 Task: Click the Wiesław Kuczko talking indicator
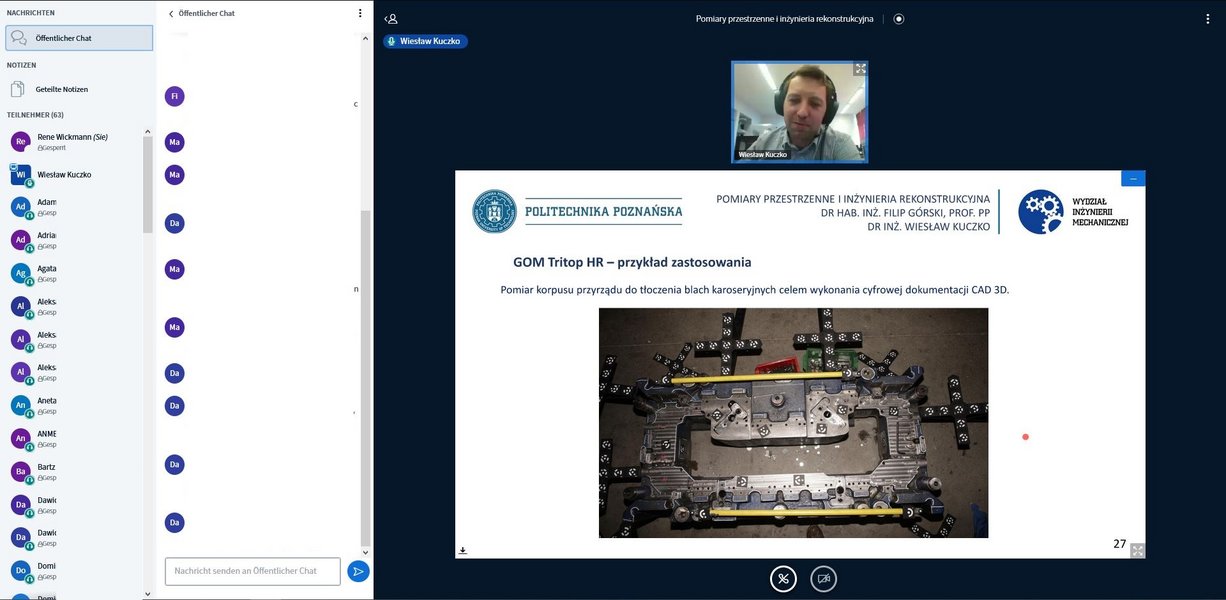(x=425, y=41)
